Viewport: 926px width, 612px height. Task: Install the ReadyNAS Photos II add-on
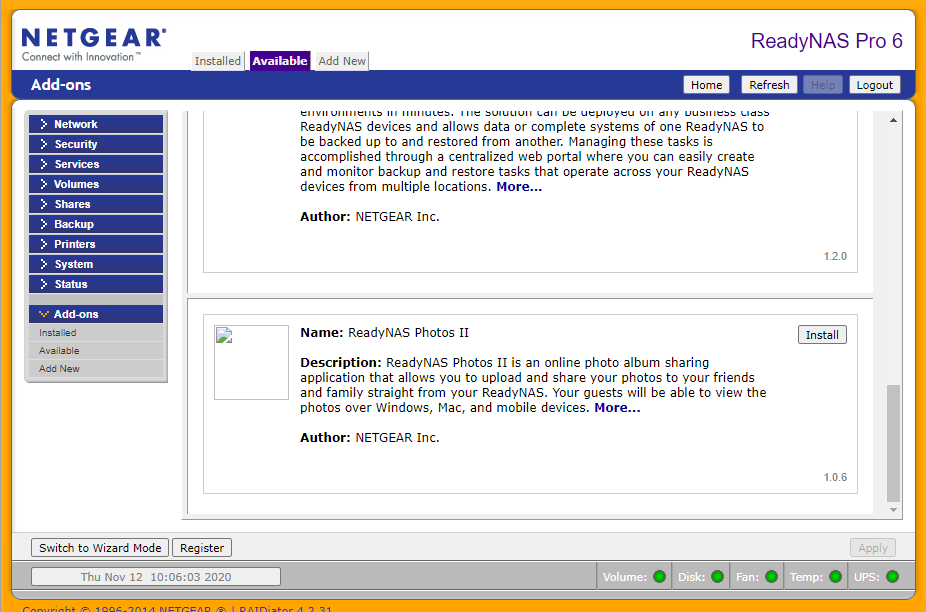point(822,335)
